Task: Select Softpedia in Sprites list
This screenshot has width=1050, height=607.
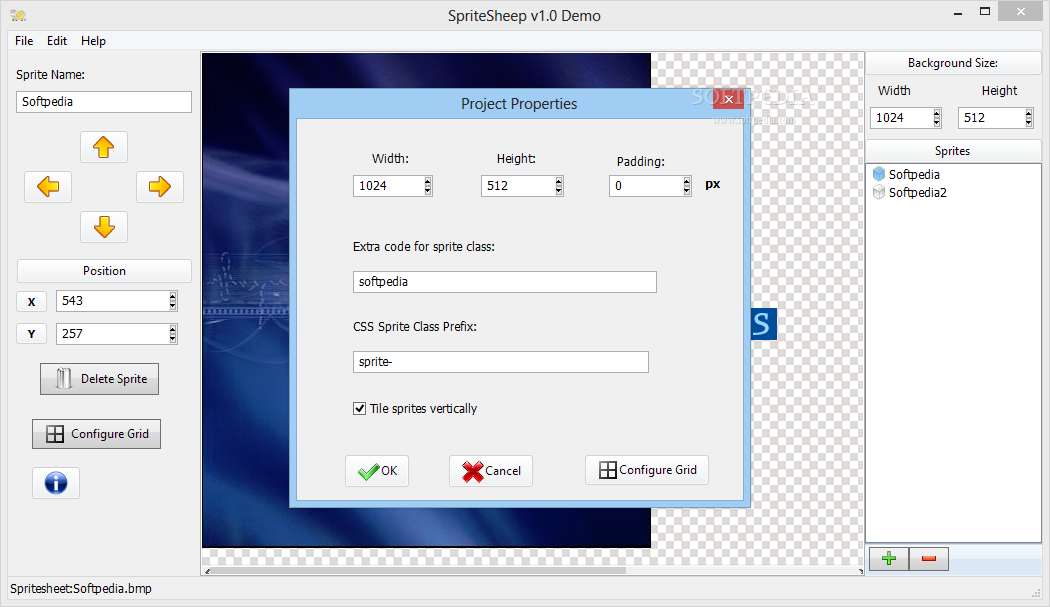Action: pyautogui.click(x=914, y=174)
